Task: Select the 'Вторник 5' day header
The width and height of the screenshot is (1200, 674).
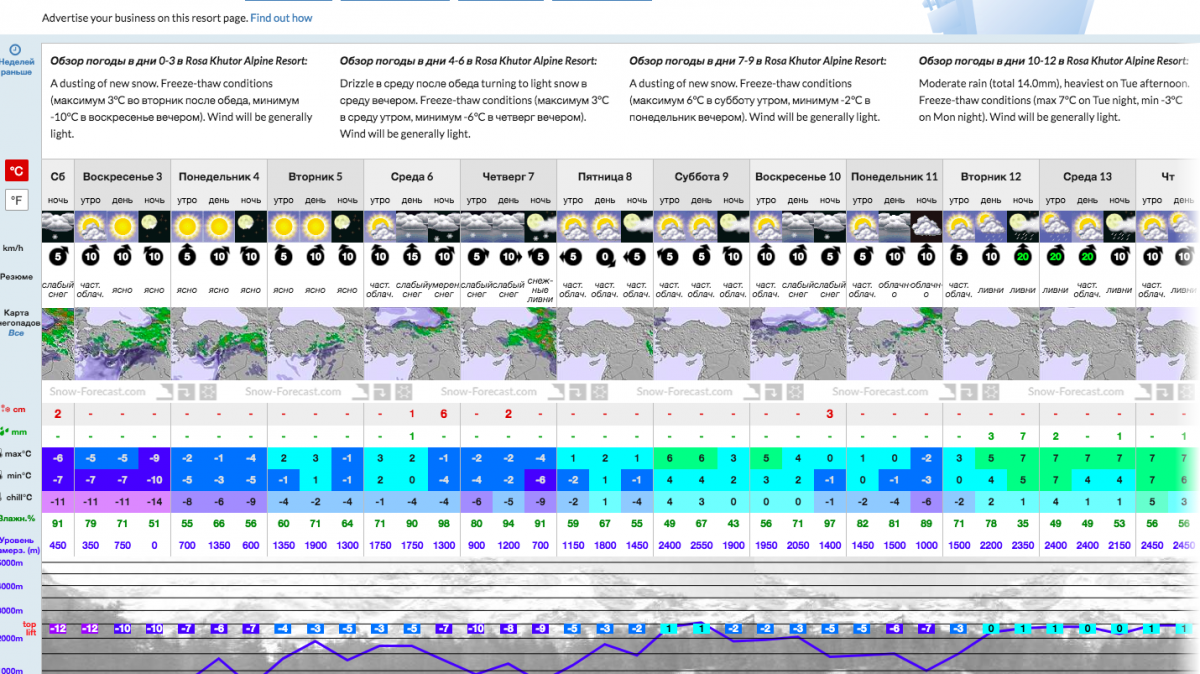Action: (315, 177)
